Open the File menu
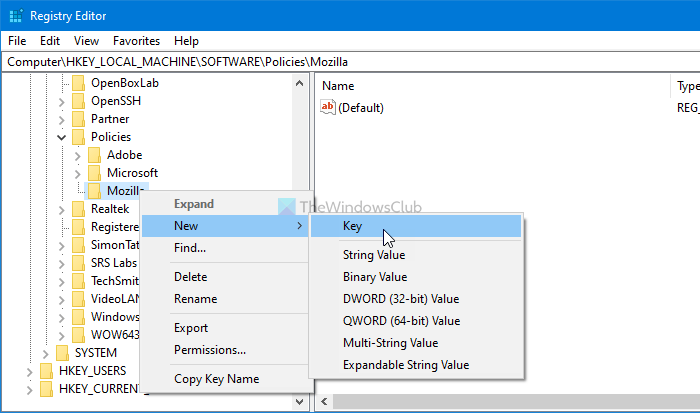 click(x=17, y=41)
